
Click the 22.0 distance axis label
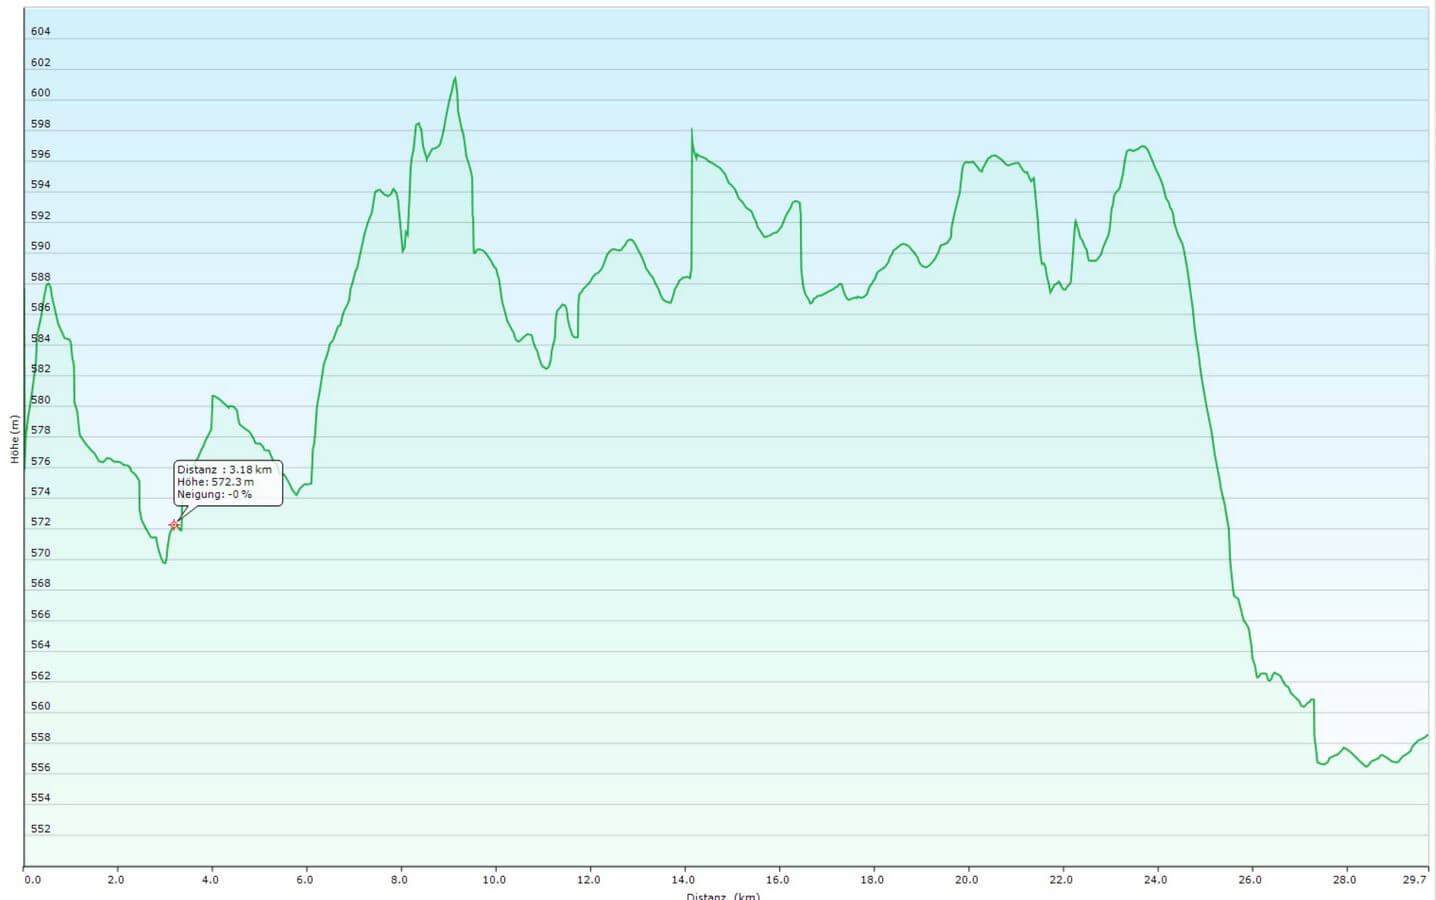coord(1061,880)
